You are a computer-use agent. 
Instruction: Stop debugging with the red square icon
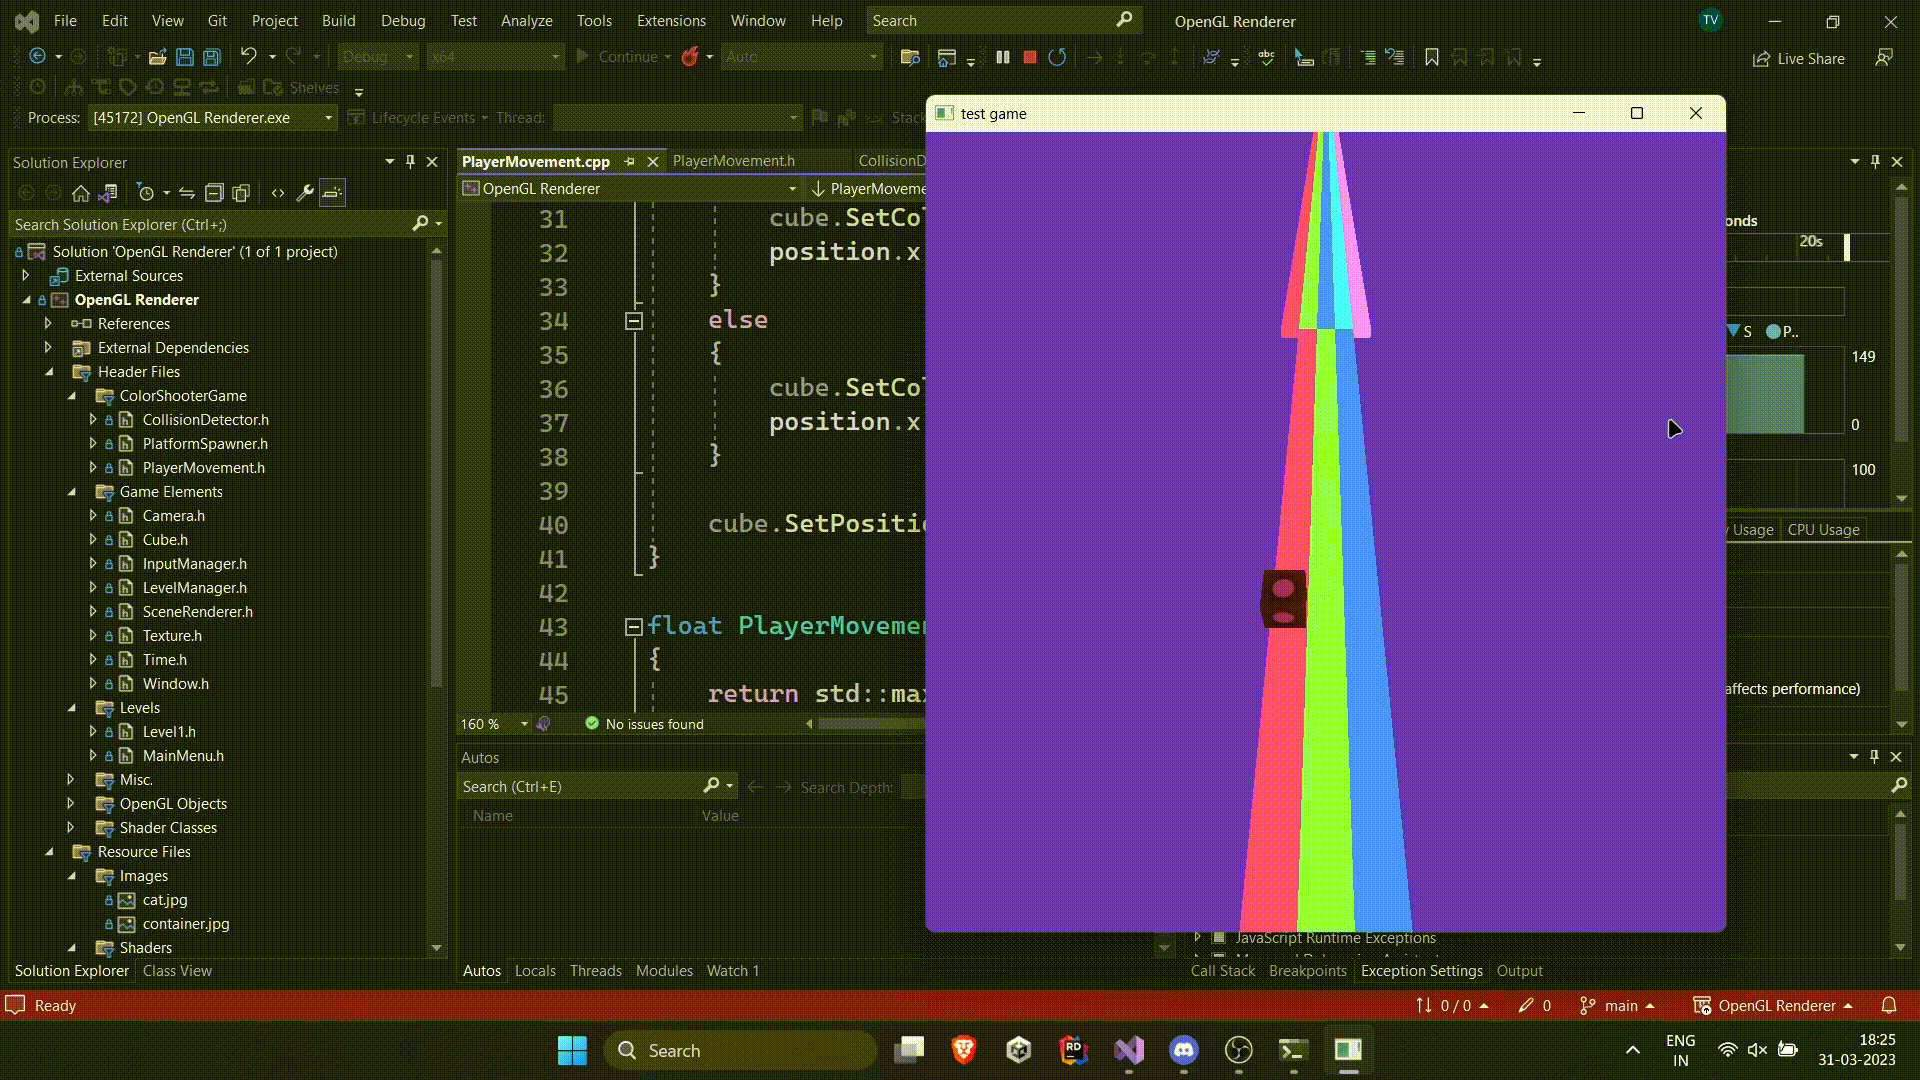pos(1029,57)
